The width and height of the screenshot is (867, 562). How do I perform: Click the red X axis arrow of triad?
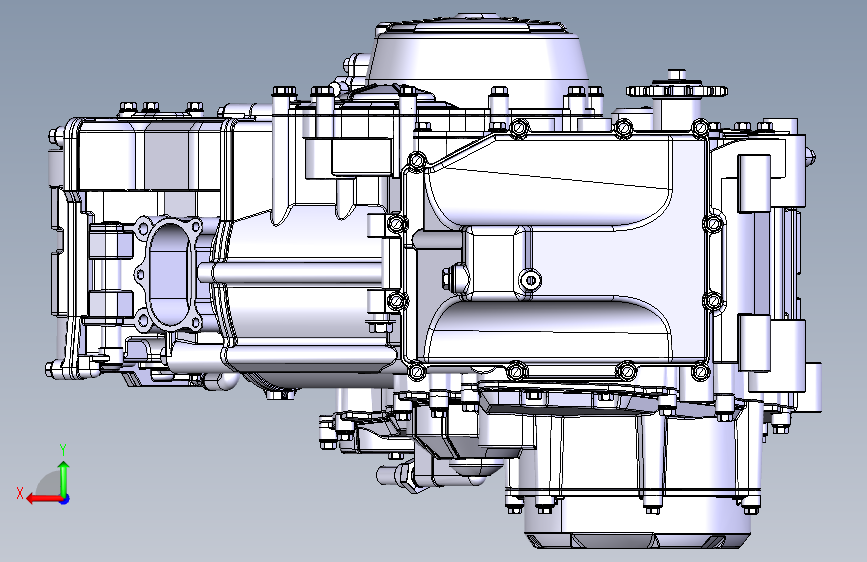[44, 499]
